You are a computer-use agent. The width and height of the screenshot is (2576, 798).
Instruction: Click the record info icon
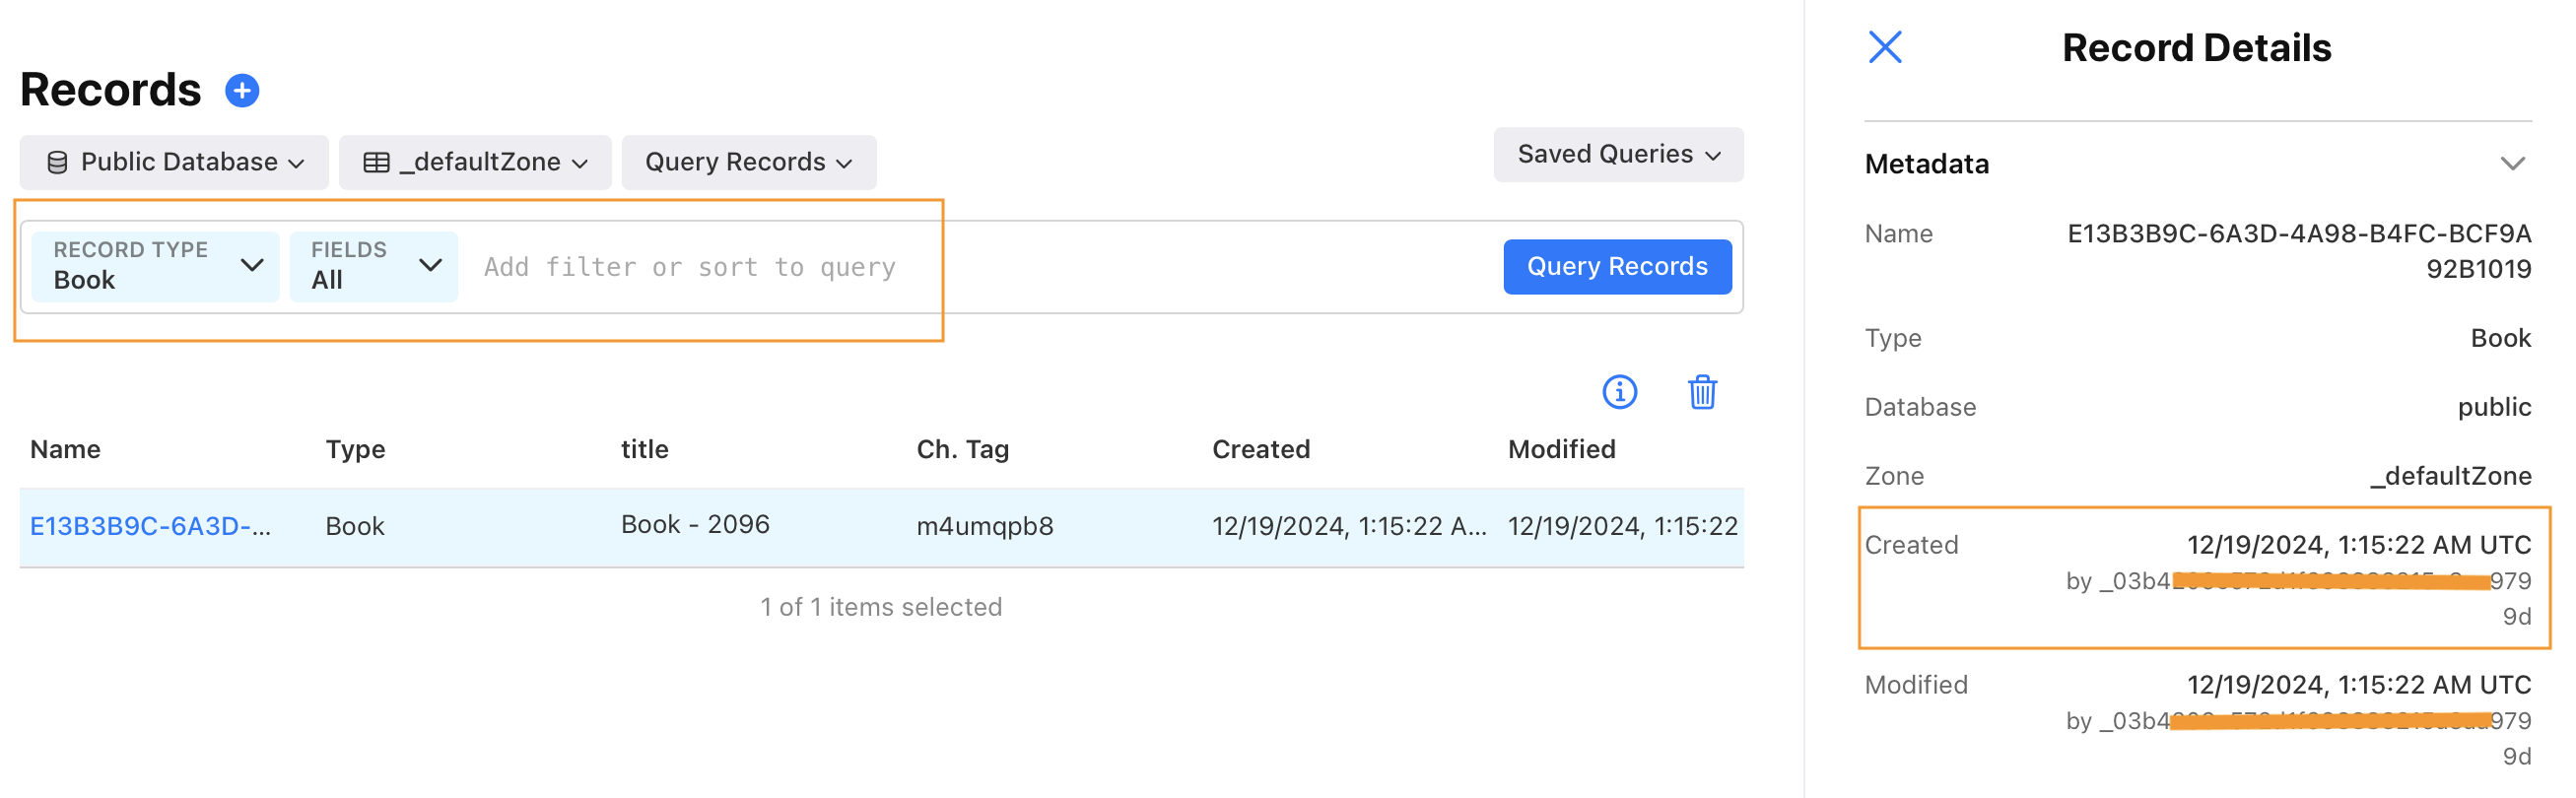(x=1619, y=392)
